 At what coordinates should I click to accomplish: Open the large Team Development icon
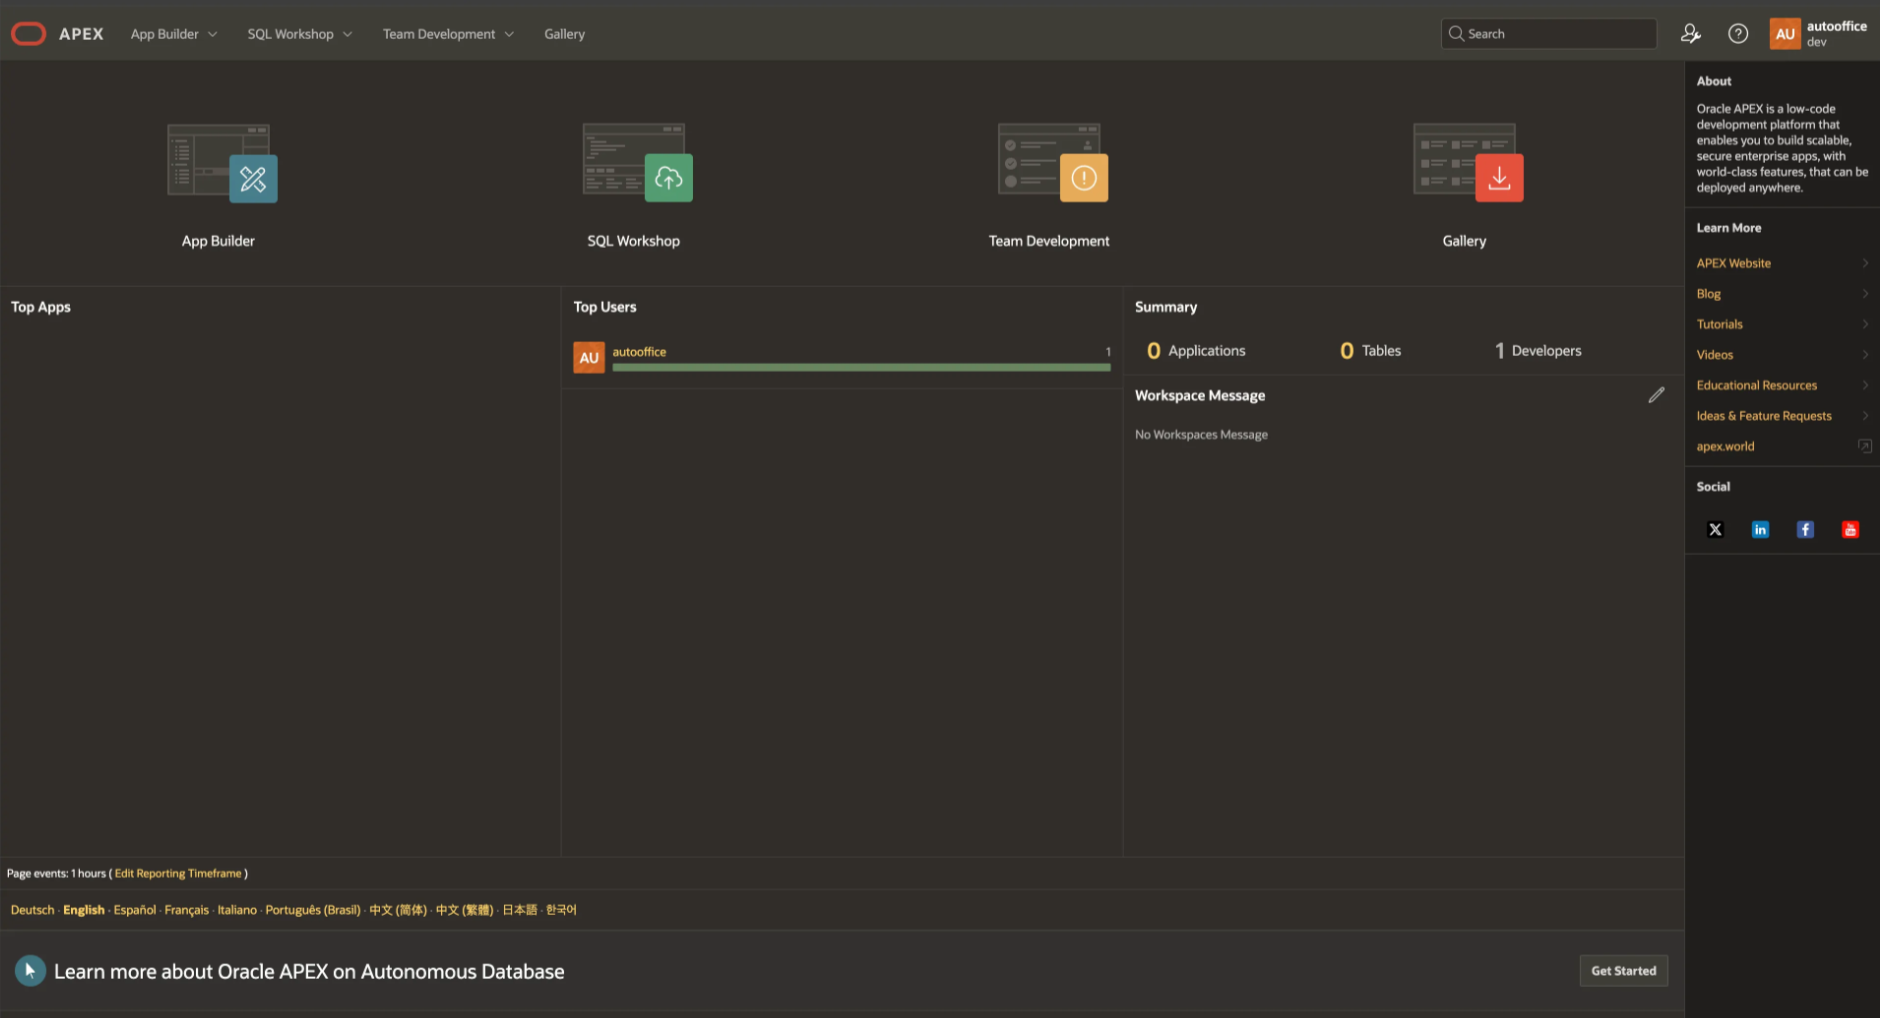1052,163
